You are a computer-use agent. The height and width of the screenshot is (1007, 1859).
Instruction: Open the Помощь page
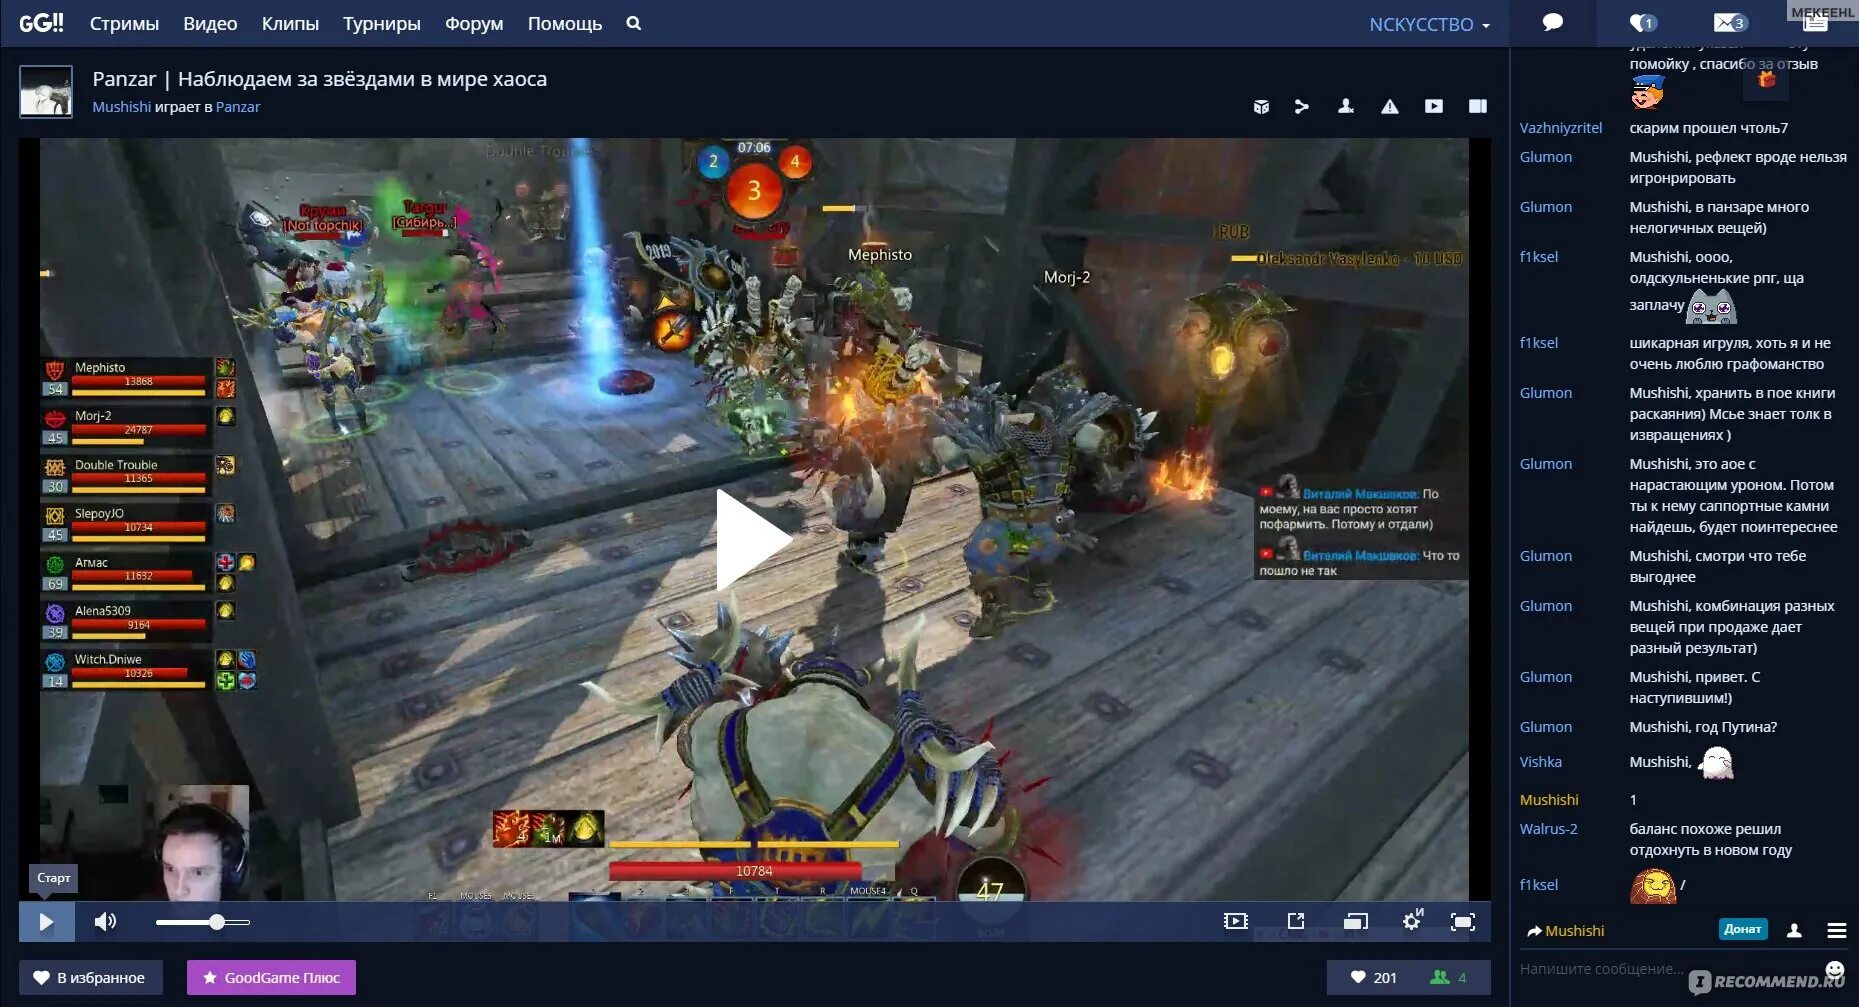[565, 24]
